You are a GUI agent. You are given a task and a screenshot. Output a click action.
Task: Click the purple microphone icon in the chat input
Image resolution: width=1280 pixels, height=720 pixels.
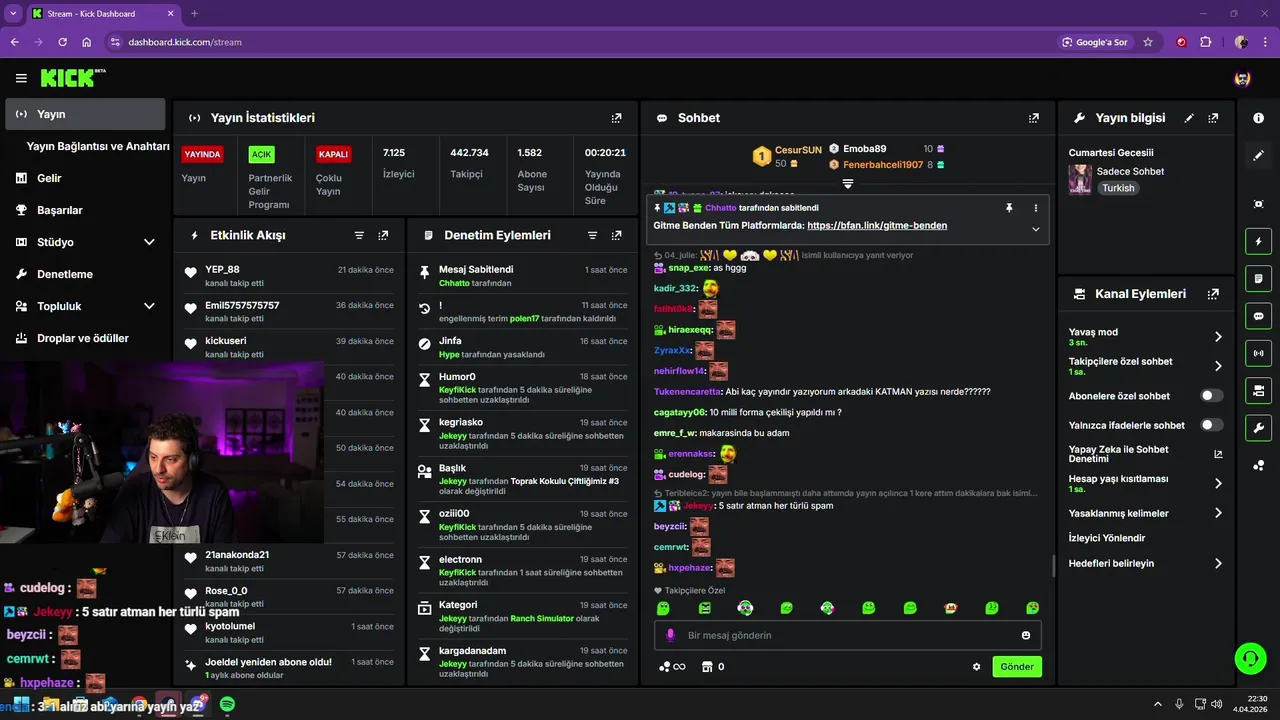671,635
